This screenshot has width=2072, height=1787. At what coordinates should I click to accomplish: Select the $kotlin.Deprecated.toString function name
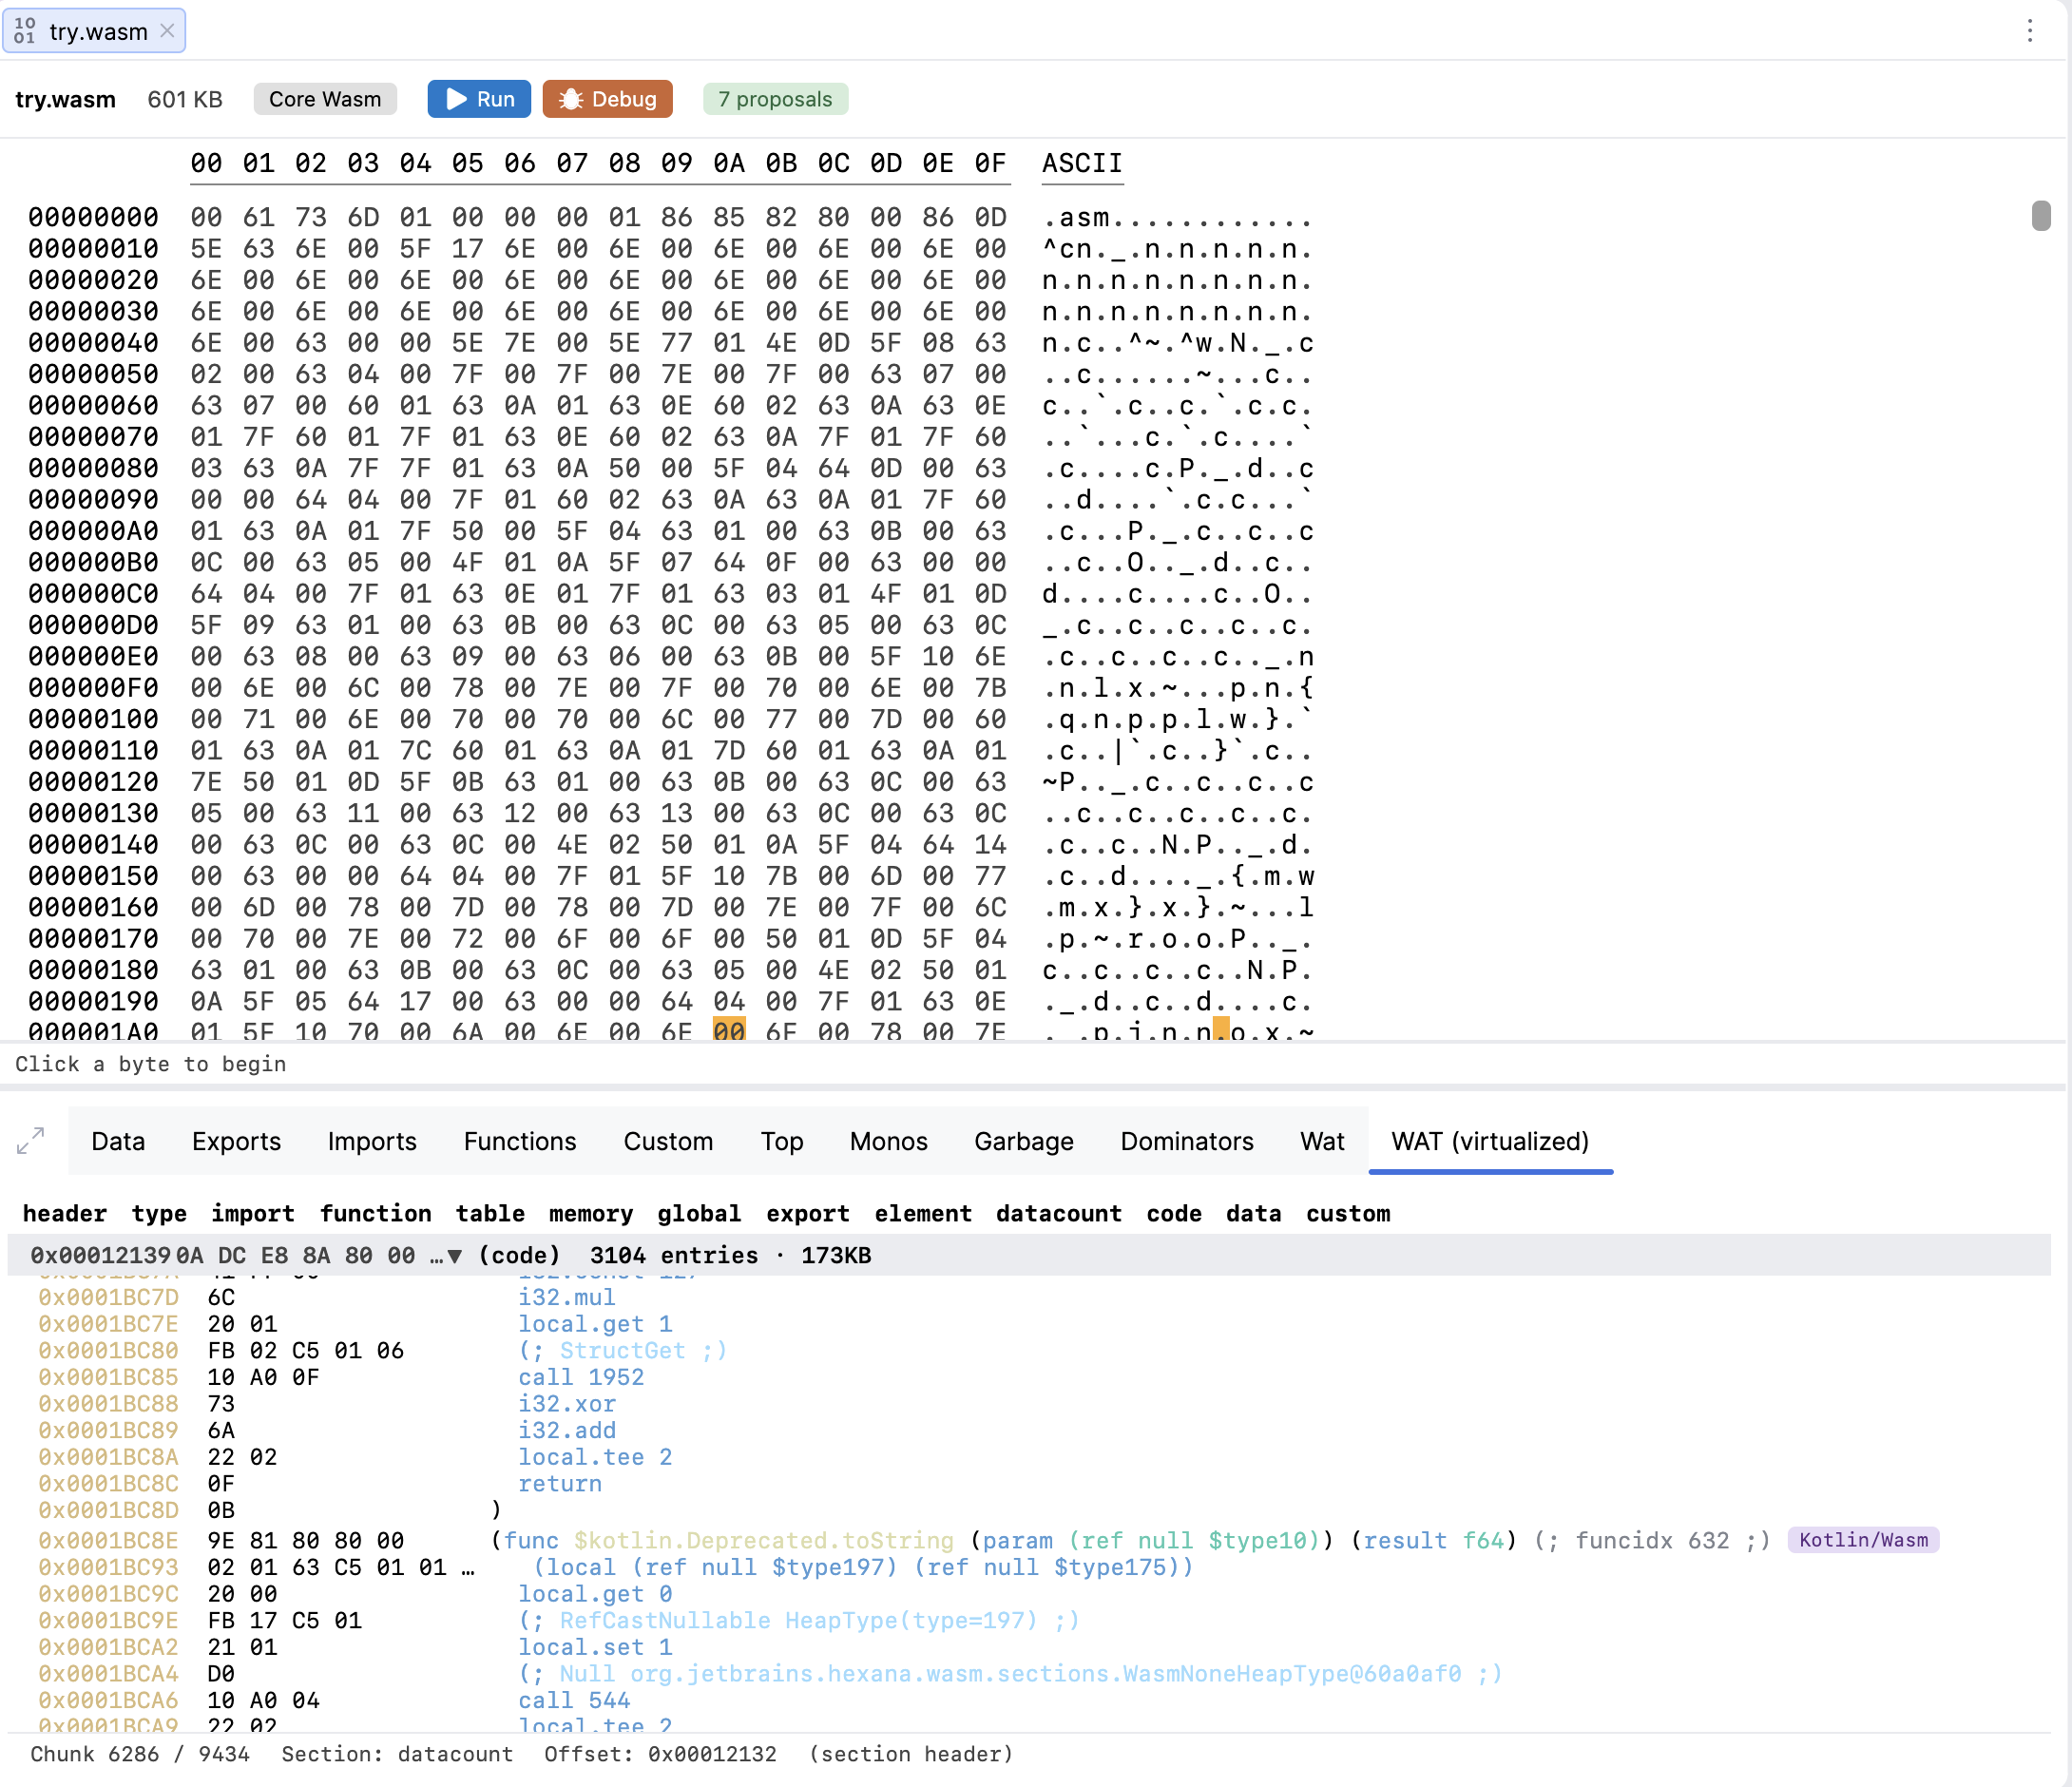pos(764,1540)
